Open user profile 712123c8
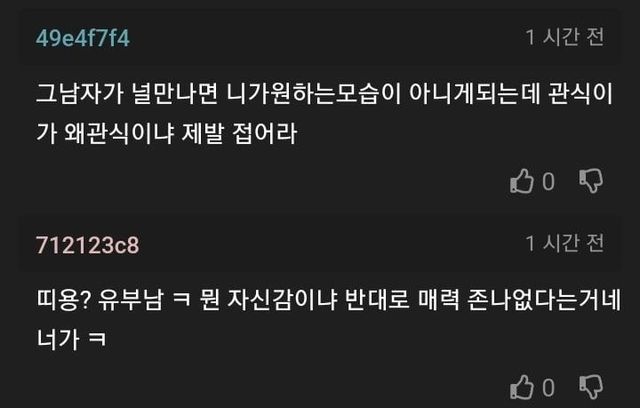Image resolution: width=640 pixels, height=408 pixels. (87, 245)
